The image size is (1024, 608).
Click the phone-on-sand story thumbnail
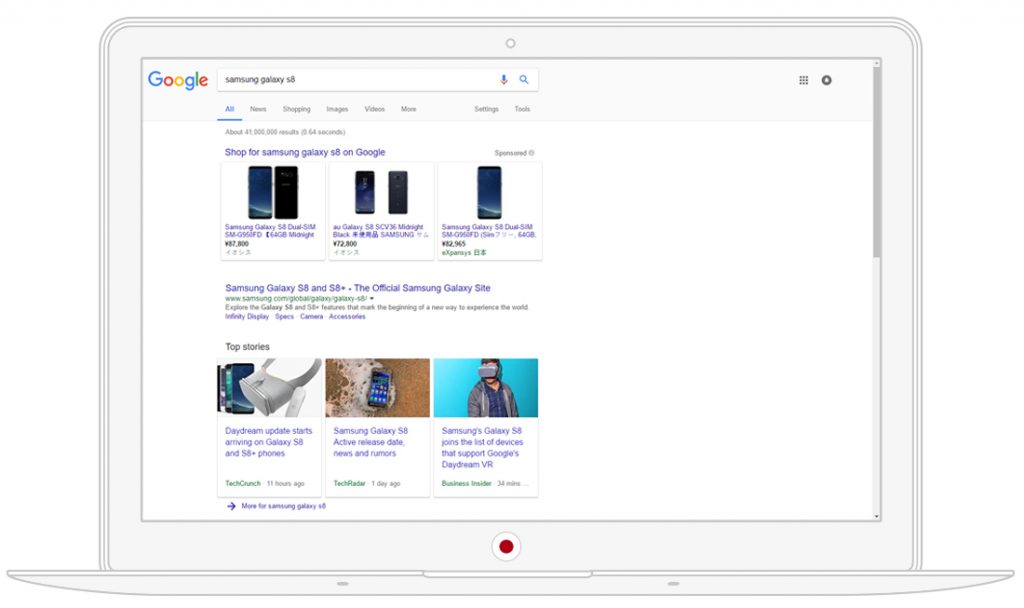pos(377,388)
